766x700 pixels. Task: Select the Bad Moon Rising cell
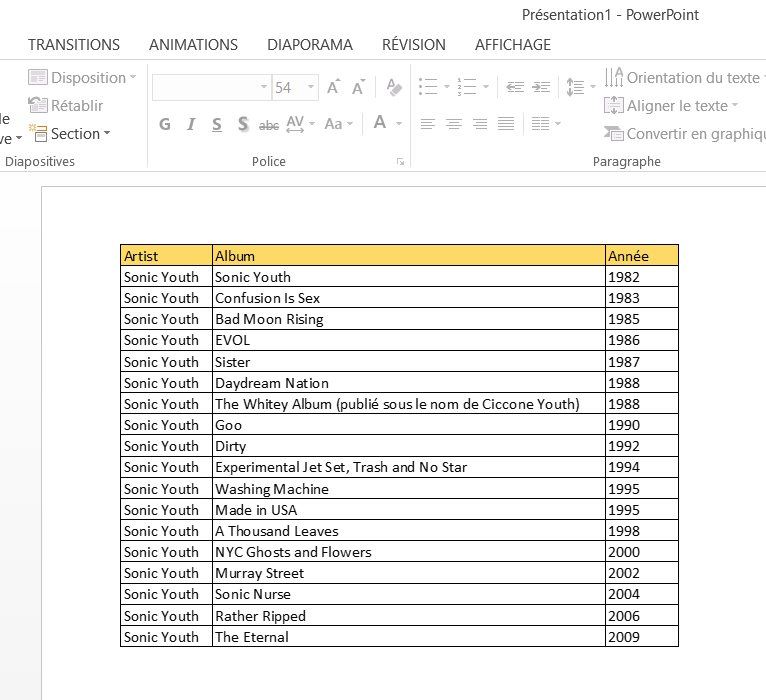pyautogui.click(x=409, y=318)
